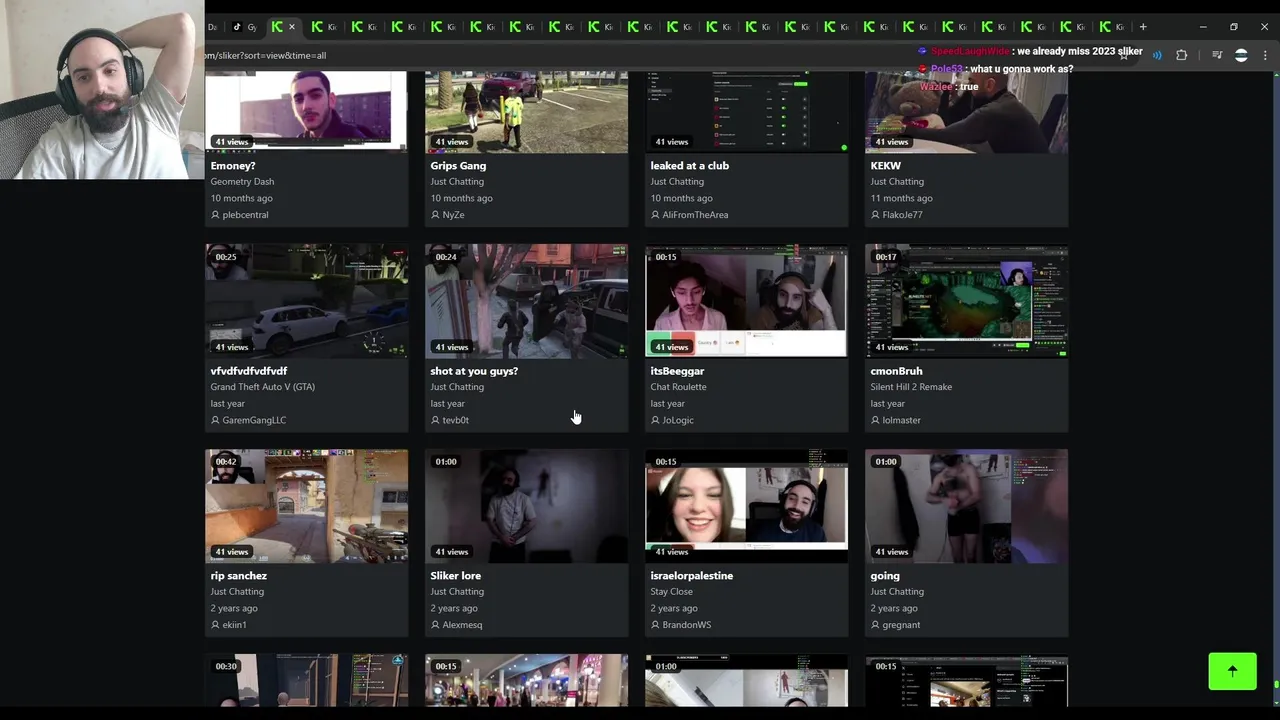Screen dimensions: 1280x720
Task: Click user icon beside lolmaster
Action: tap(875, 420)
